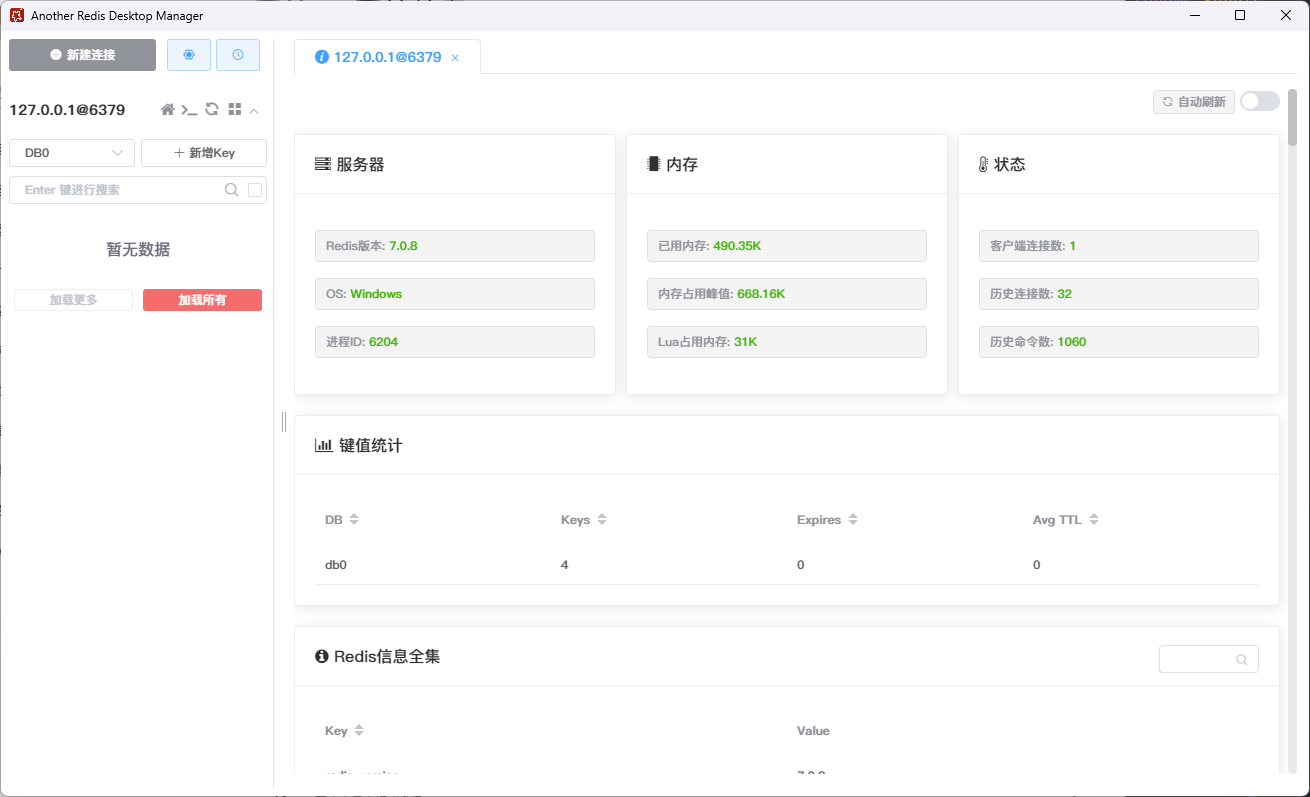1310x797 pixels.
Task: Open the command log clock button
Action: coord(238,55)
